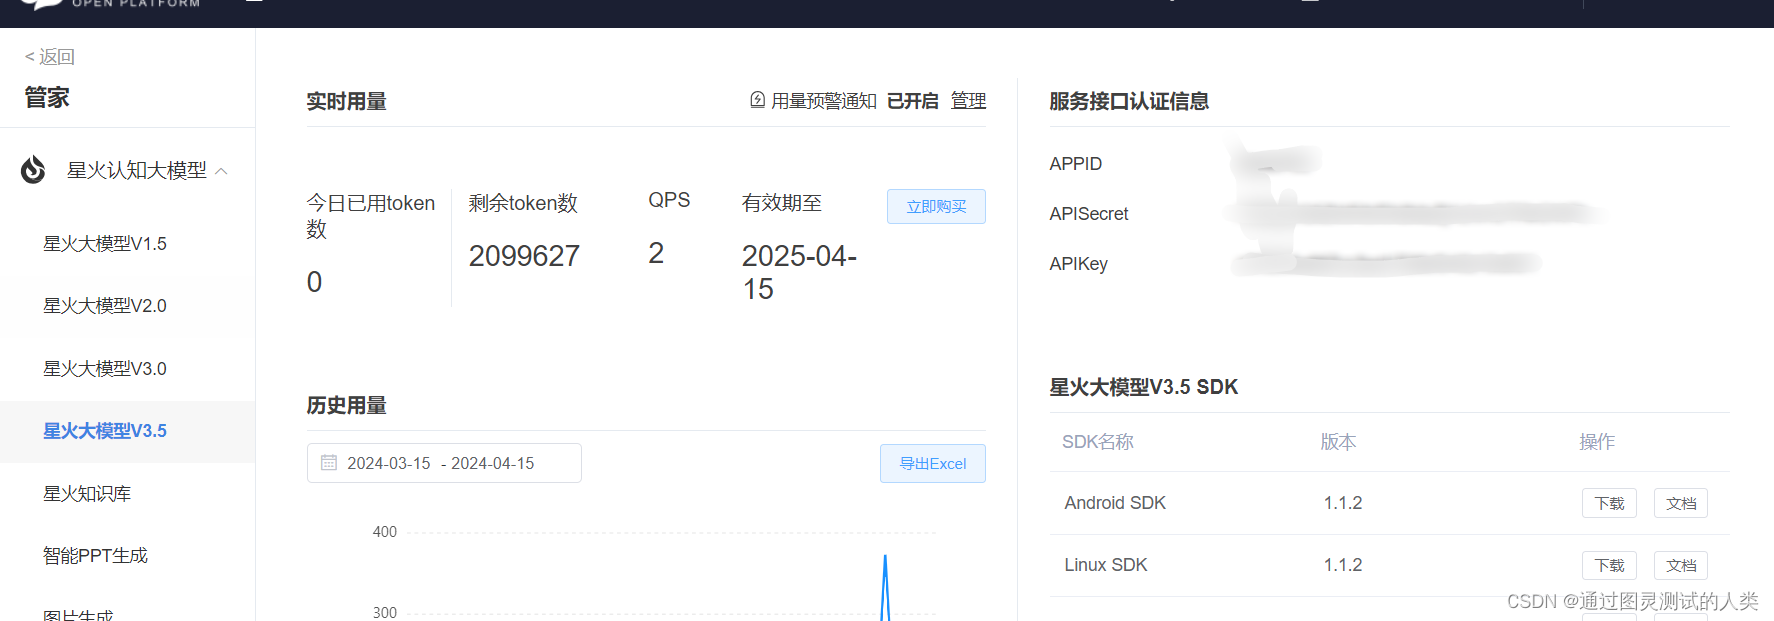Open 星火大模型V1.5 in sidebar
This screenshot has width=1774, height=621.
(x=105, y=244)
